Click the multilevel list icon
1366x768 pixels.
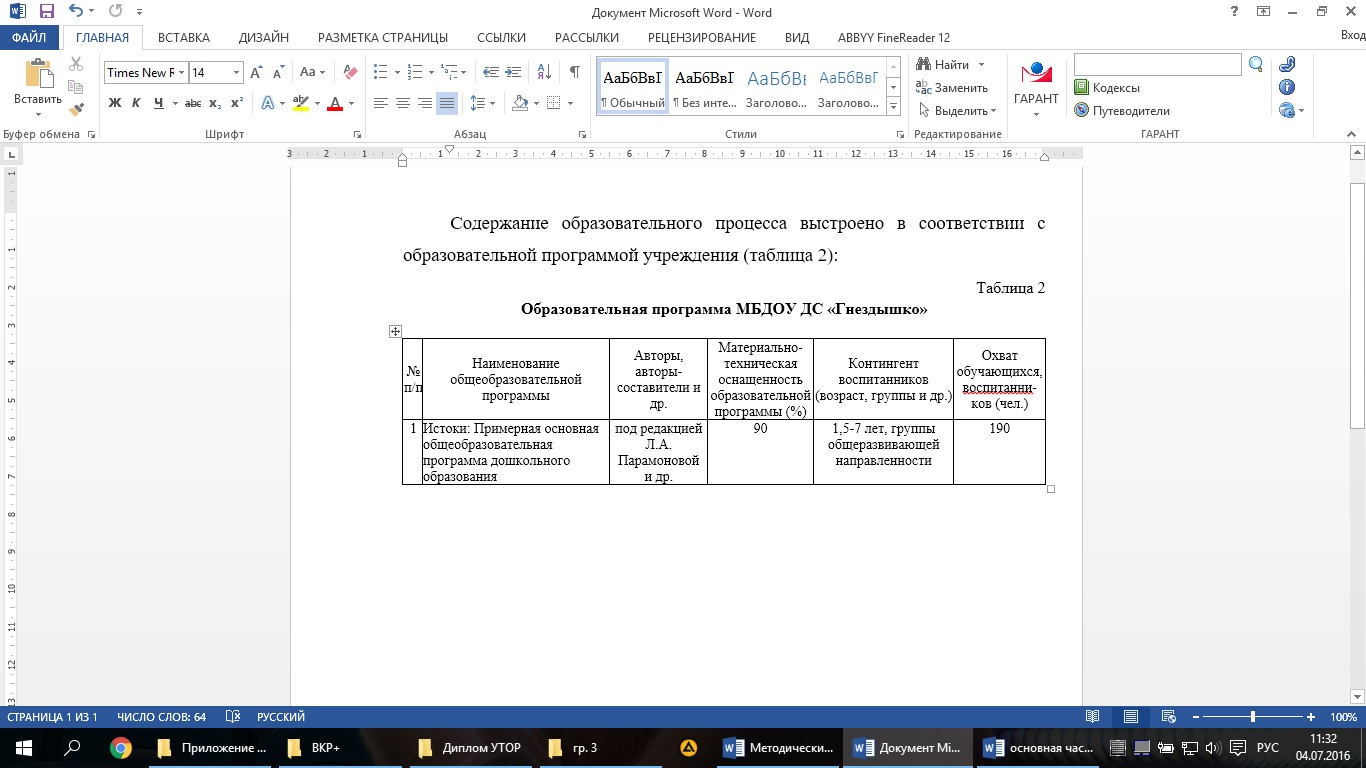point(448,72)
